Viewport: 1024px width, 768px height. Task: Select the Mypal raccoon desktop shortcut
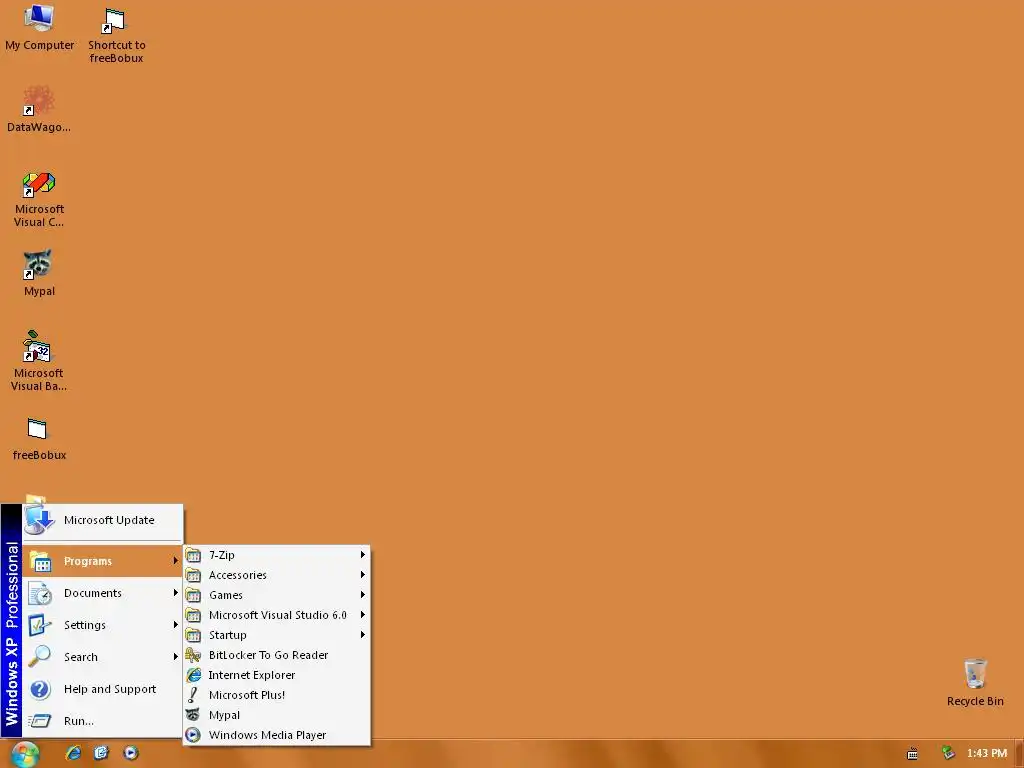tap(39, 273)
